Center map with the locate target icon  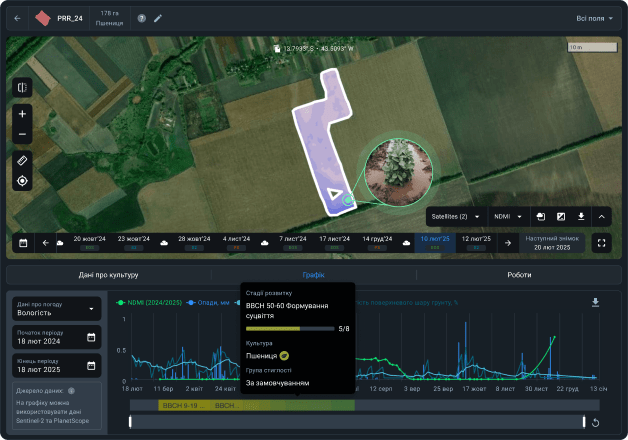point(22,181)
